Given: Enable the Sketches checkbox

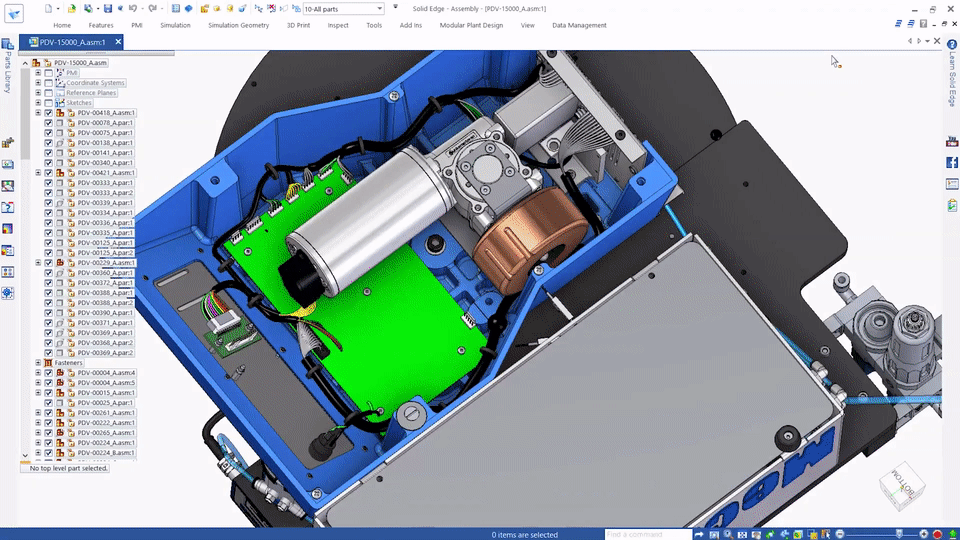Looking at the screenshot, I should pos(48,103).
